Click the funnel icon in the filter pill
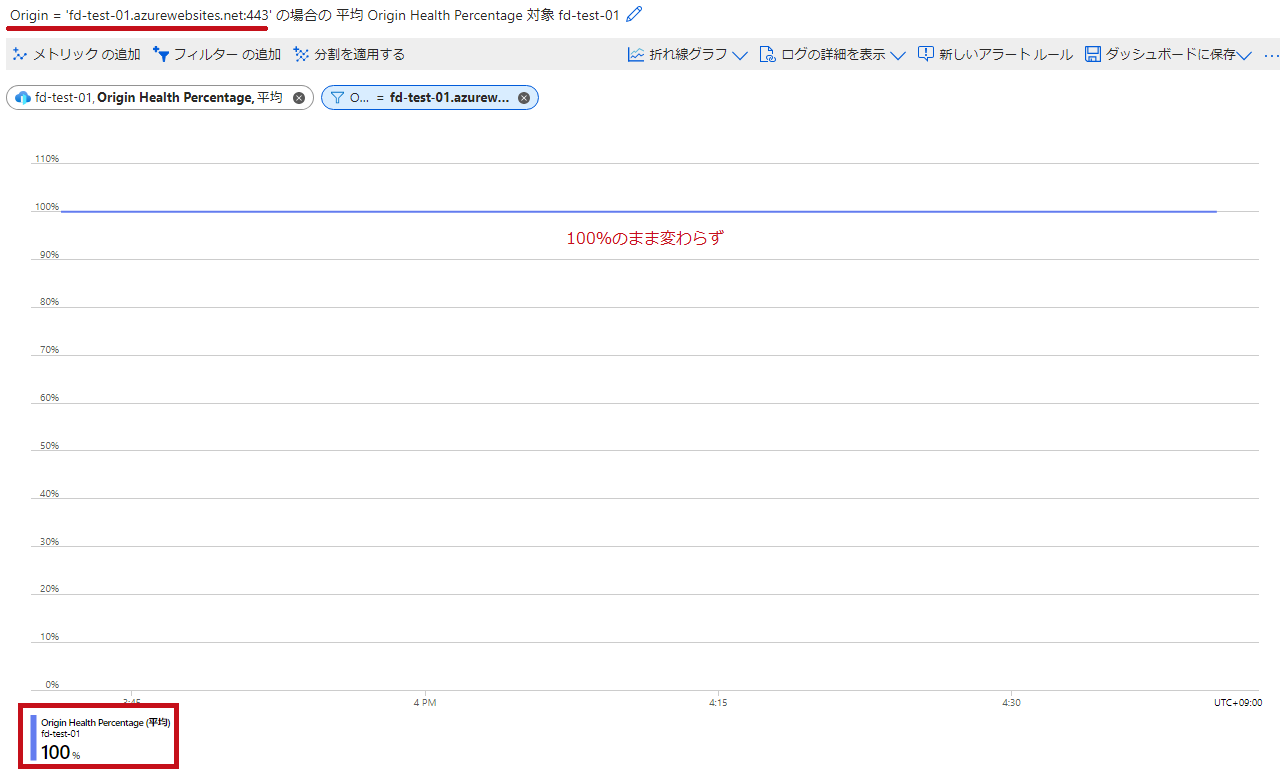The width and height of the screenshot is (1280, 774). click(337, 98)
